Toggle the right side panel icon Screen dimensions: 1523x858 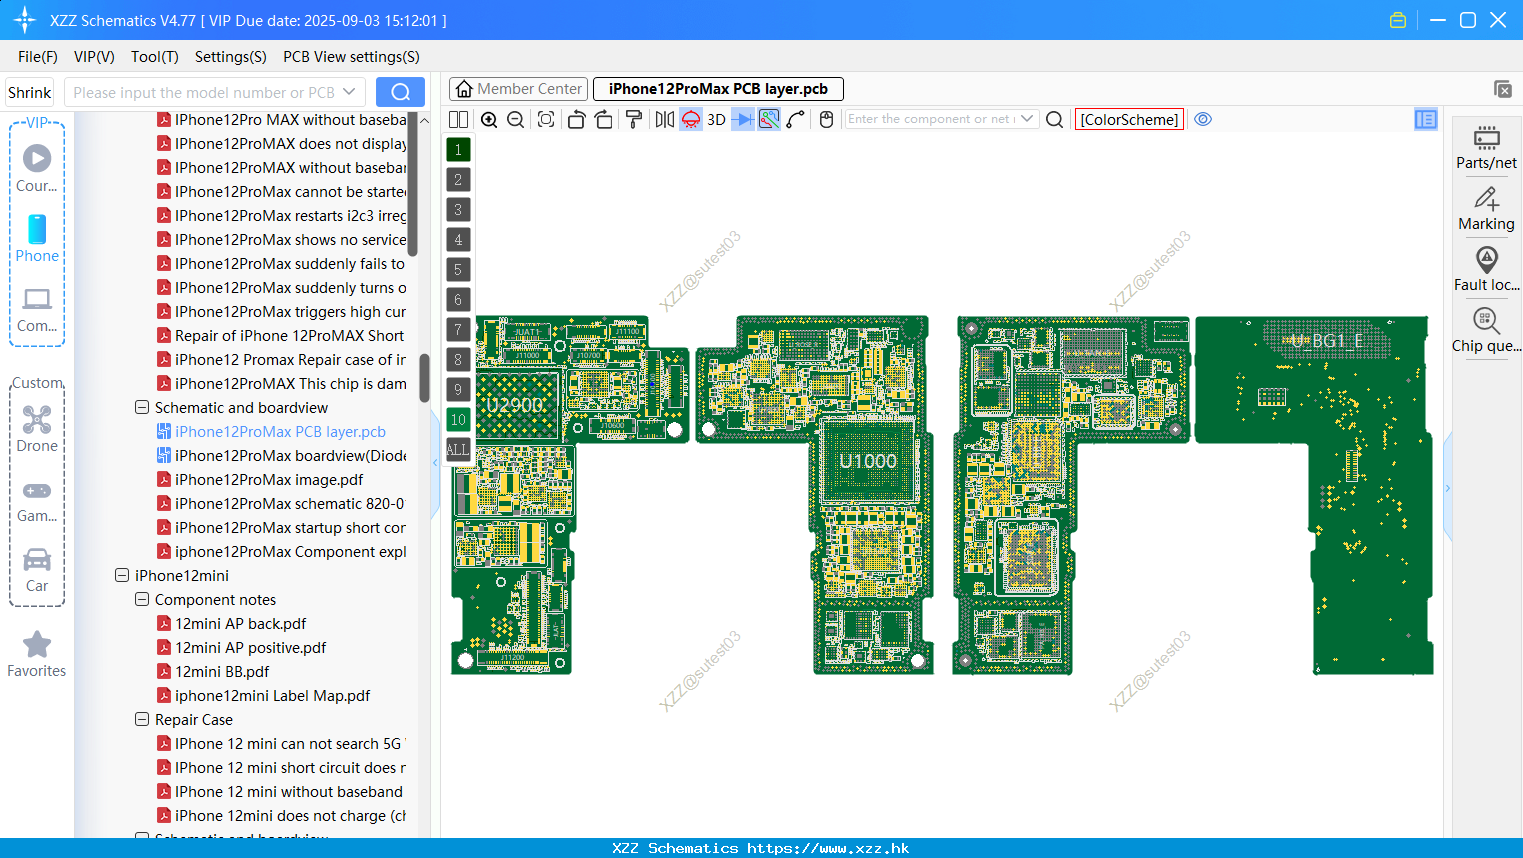(1426, 119)
